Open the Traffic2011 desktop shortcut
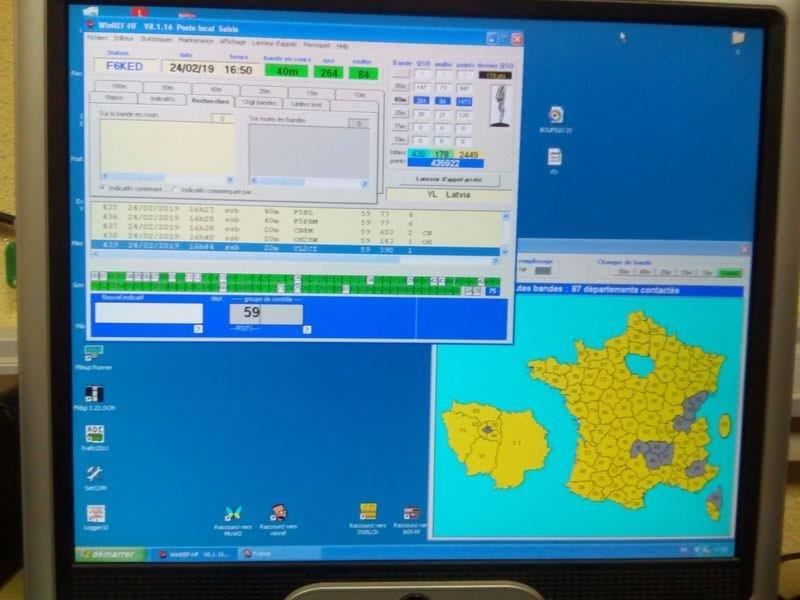Viewport: 800px width, 600px height. pos(95,434)
